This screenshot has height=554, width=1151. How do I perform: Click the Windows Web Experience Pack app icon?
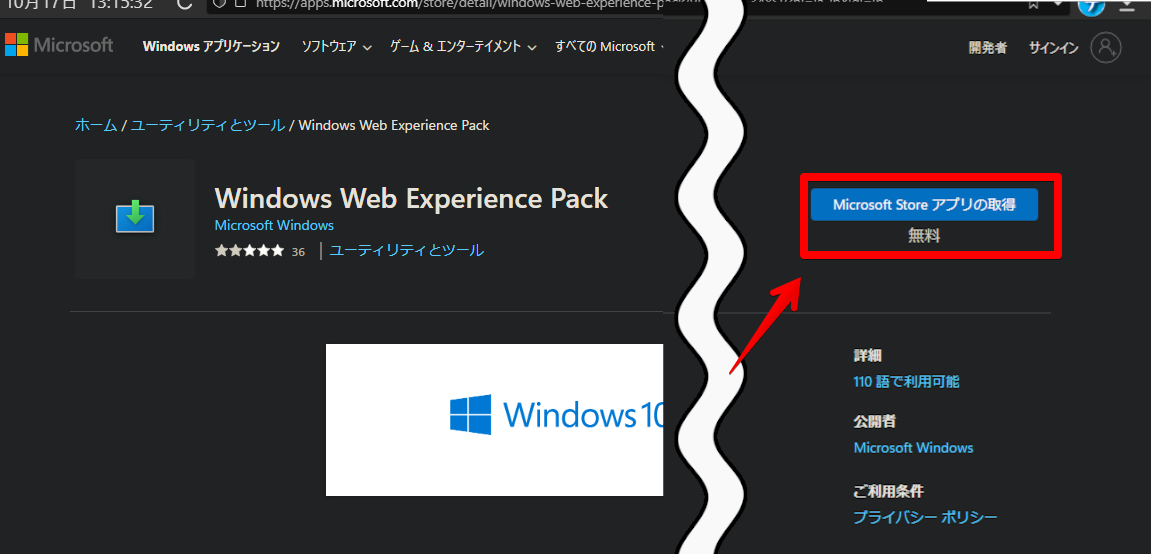pyautogui.click(x=135, y=219)
